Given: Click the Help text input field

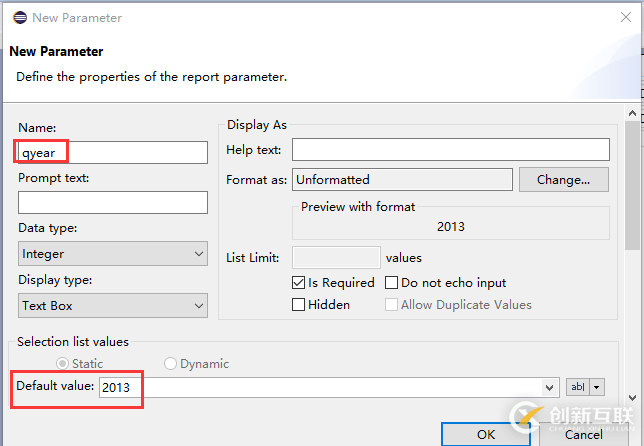Looking at the screenshot, I should coord(451,149).
